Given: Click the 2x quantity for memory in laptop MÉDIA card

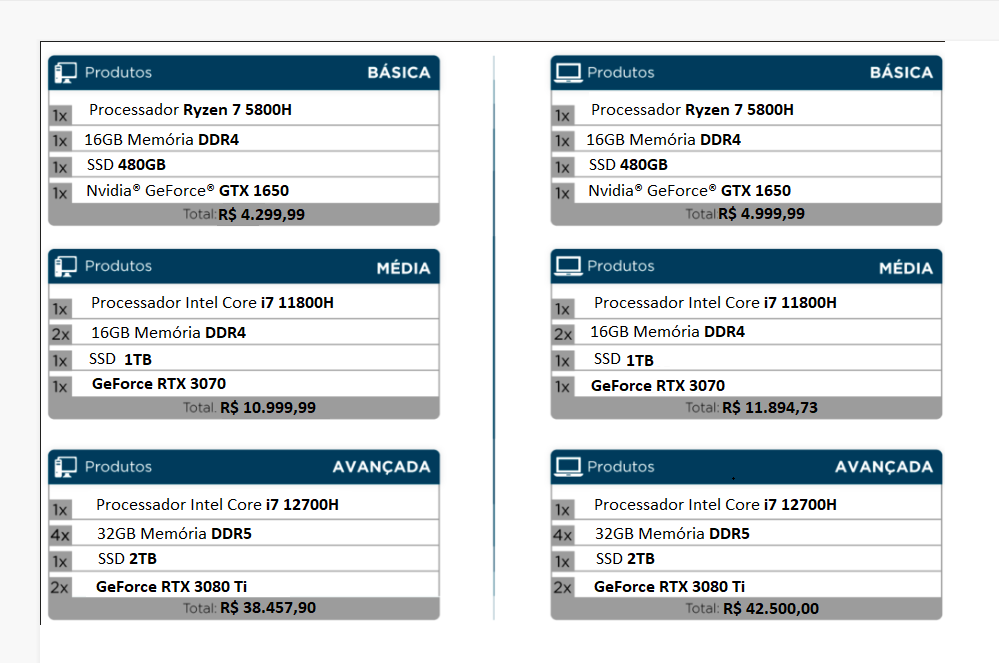Looking at the screenshot, I should [x=563, y=334].
